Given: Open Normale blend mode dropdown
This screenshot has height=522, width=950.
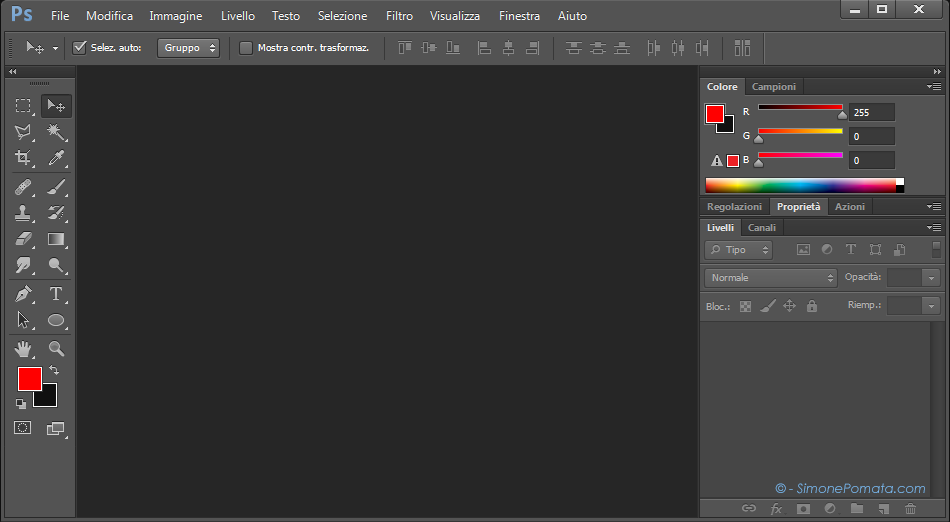Looking at the screenshot, I should tap(771, 278).
